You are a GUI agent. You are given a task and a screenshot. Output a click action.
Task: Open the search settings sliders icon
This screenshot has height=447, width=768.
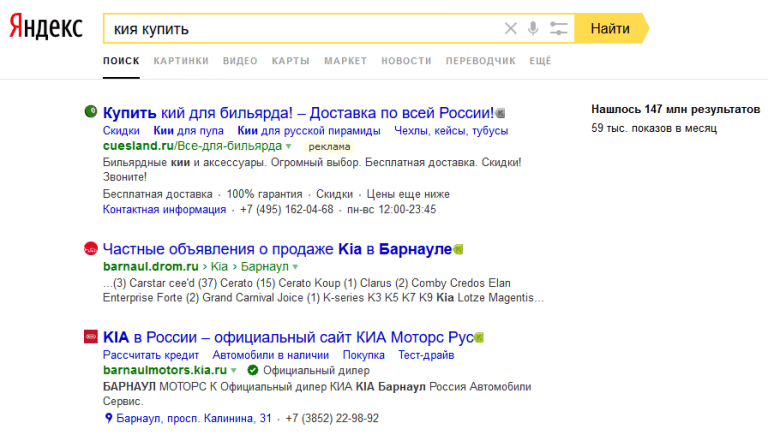pos(558,29)
